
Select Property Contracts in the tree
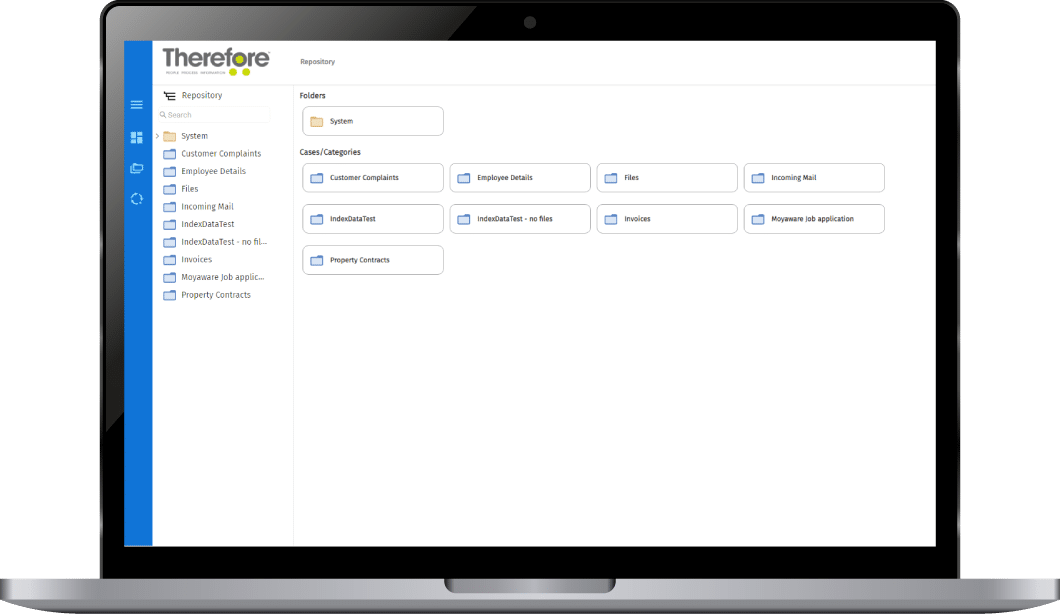216,295
